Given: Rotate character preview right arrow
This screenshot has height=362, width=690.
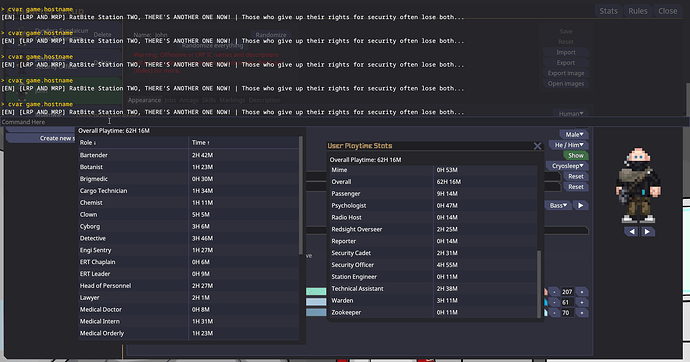Looking at the screenshot, I should point(647,231).
